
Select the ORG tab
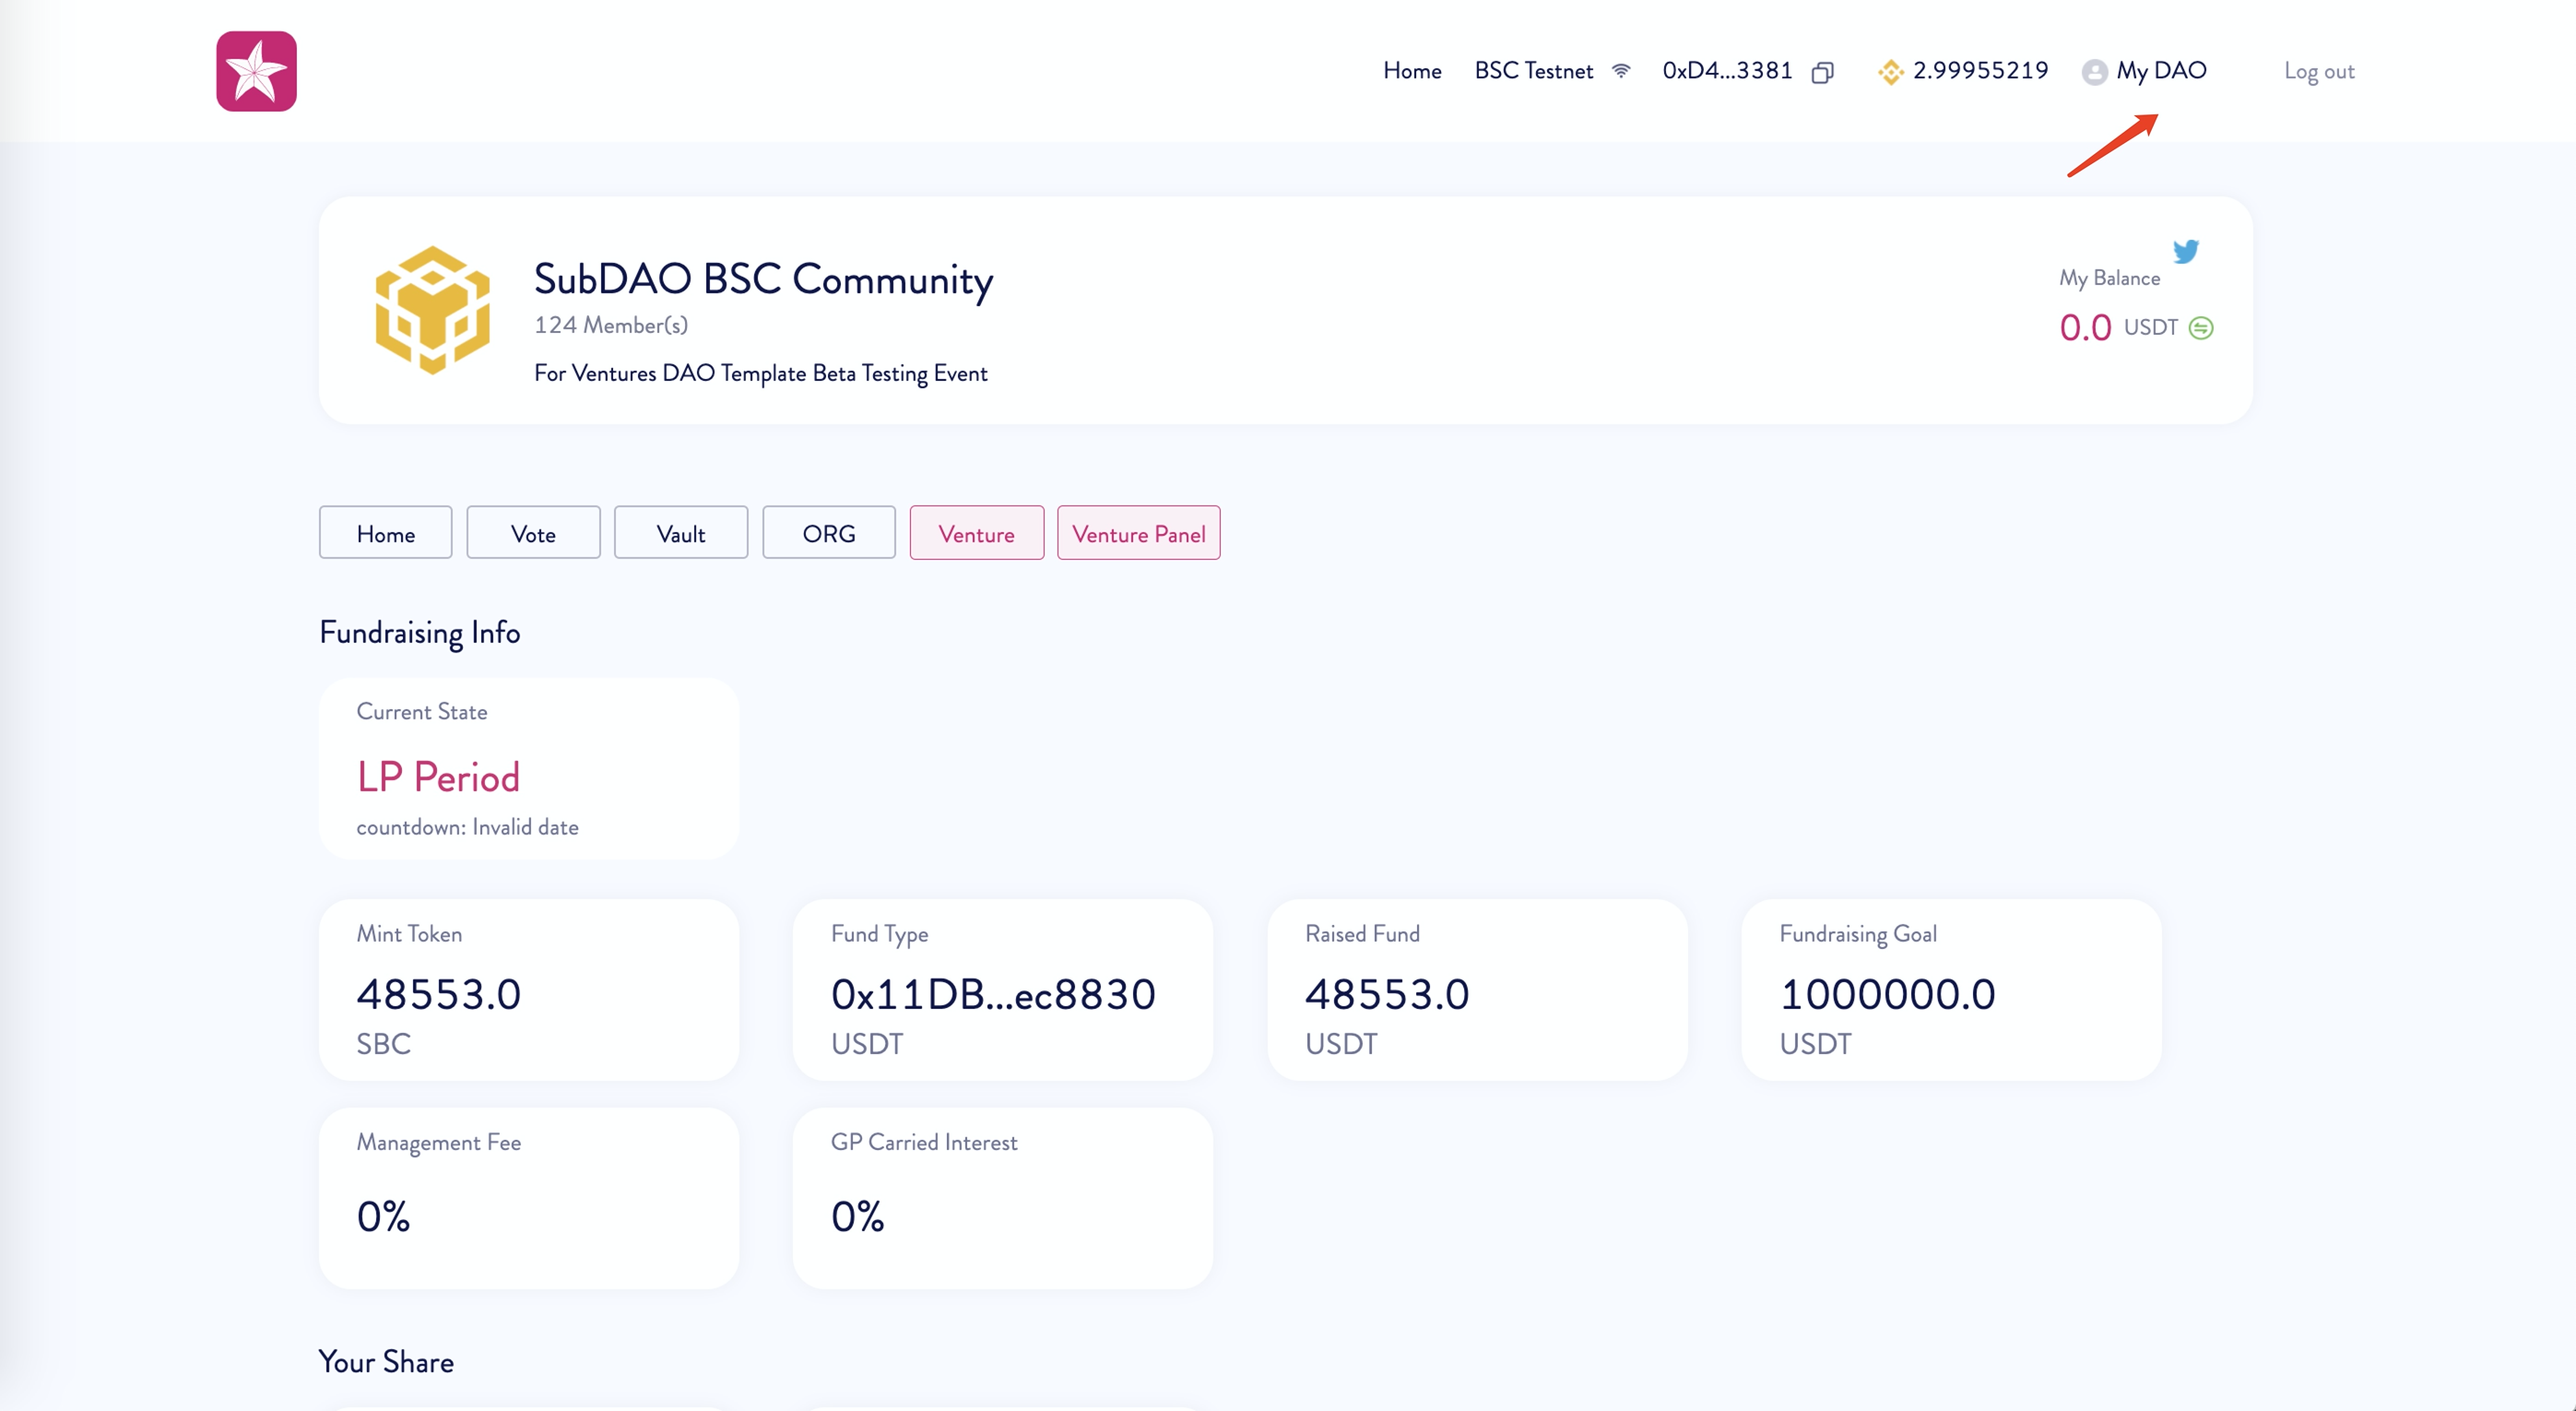828,533
